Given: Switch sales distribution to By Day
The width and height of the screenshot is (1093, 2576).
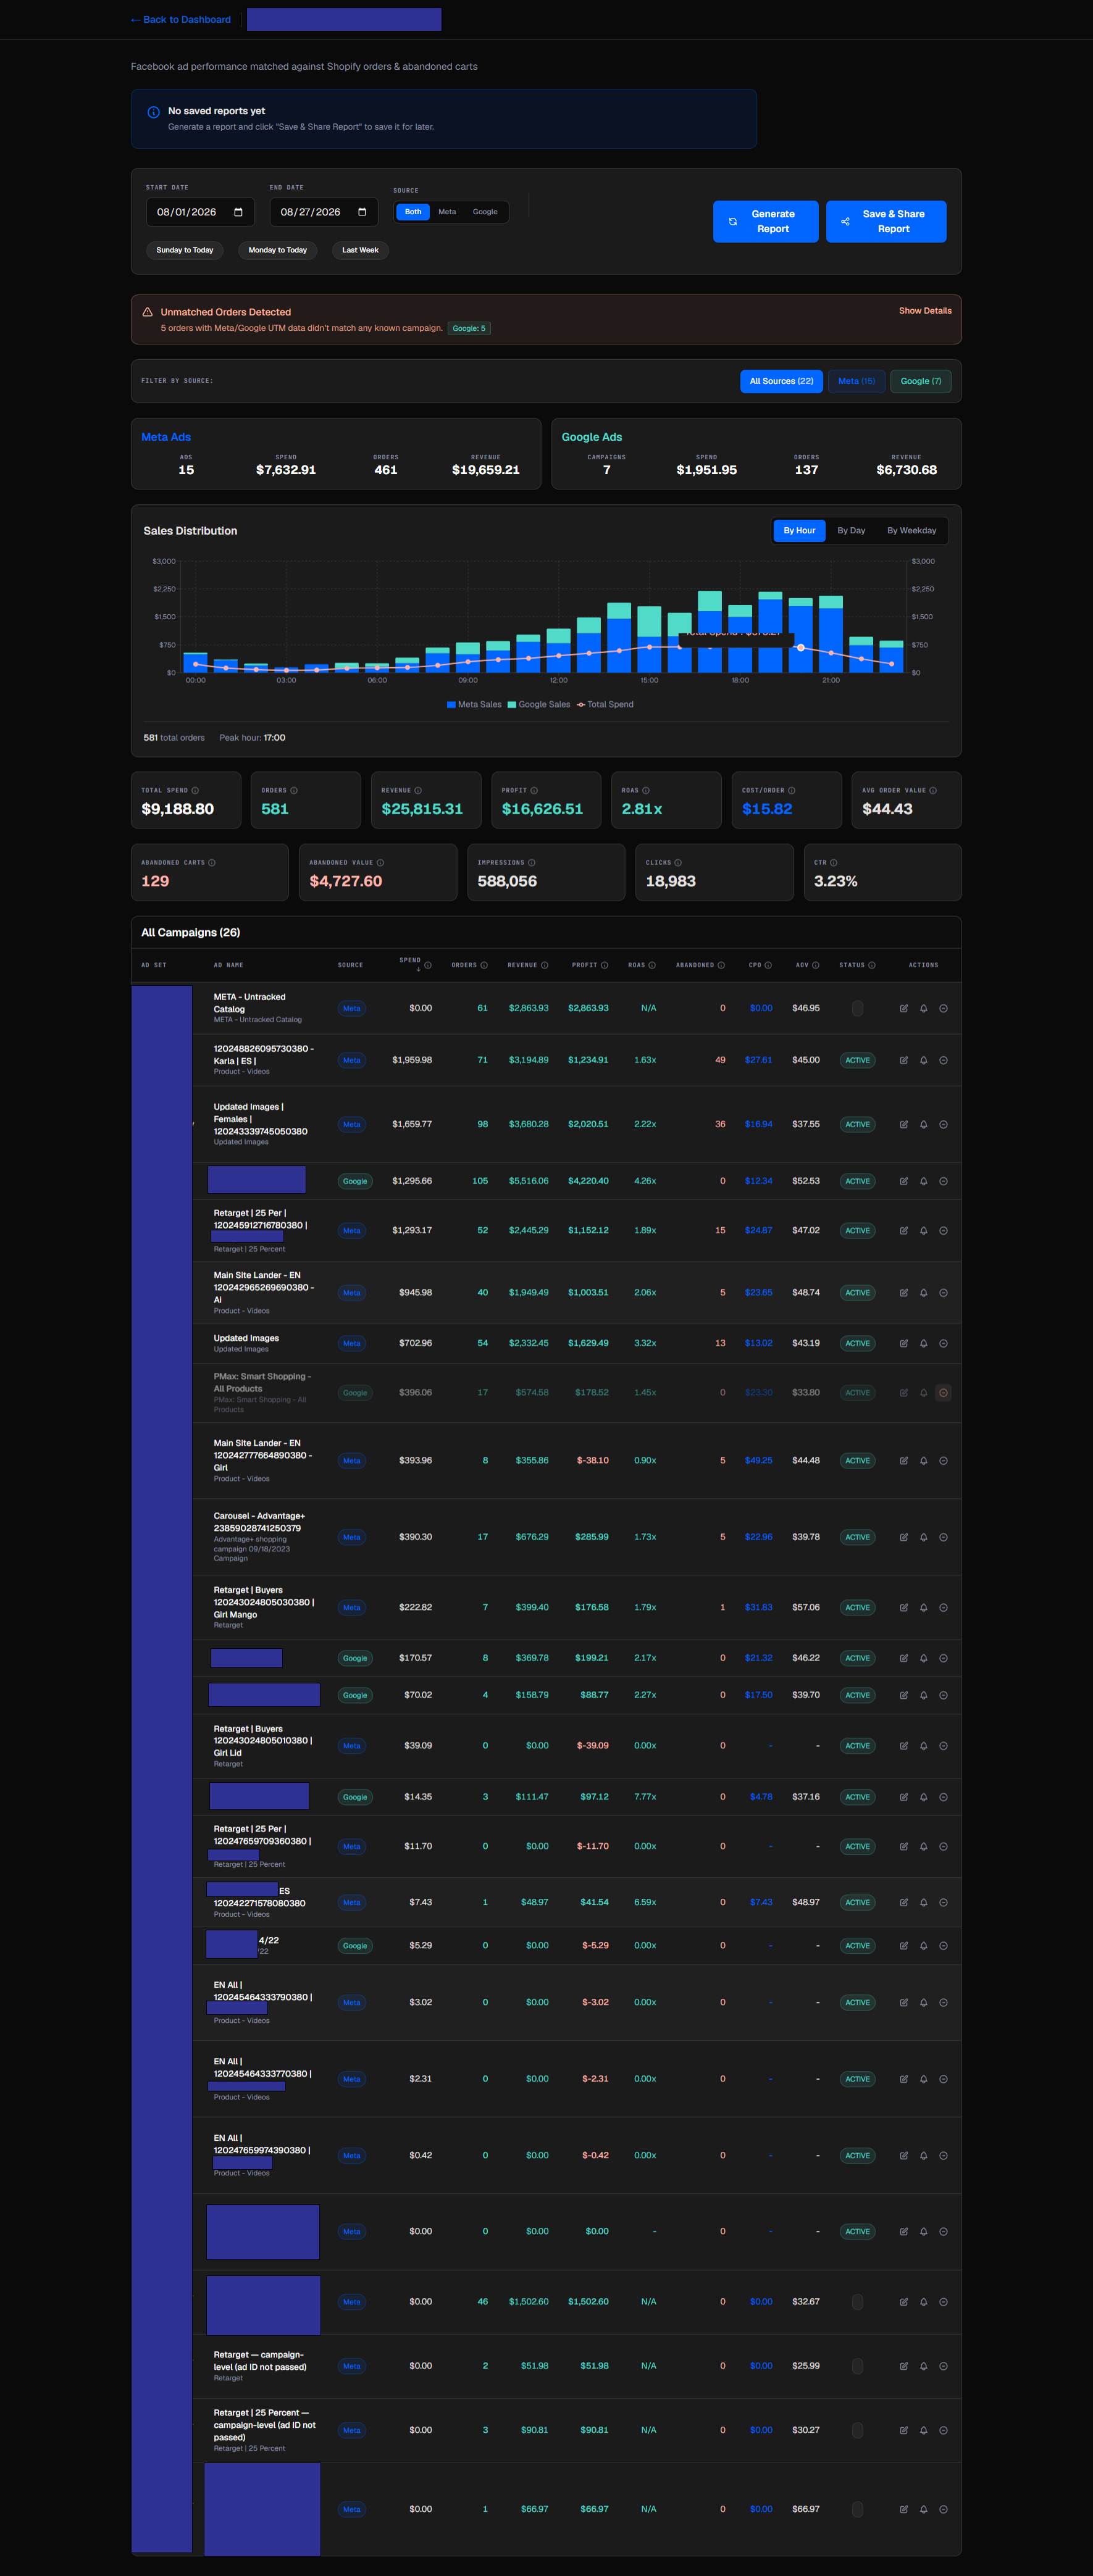Looking at the screenshot, I should 851,531.
